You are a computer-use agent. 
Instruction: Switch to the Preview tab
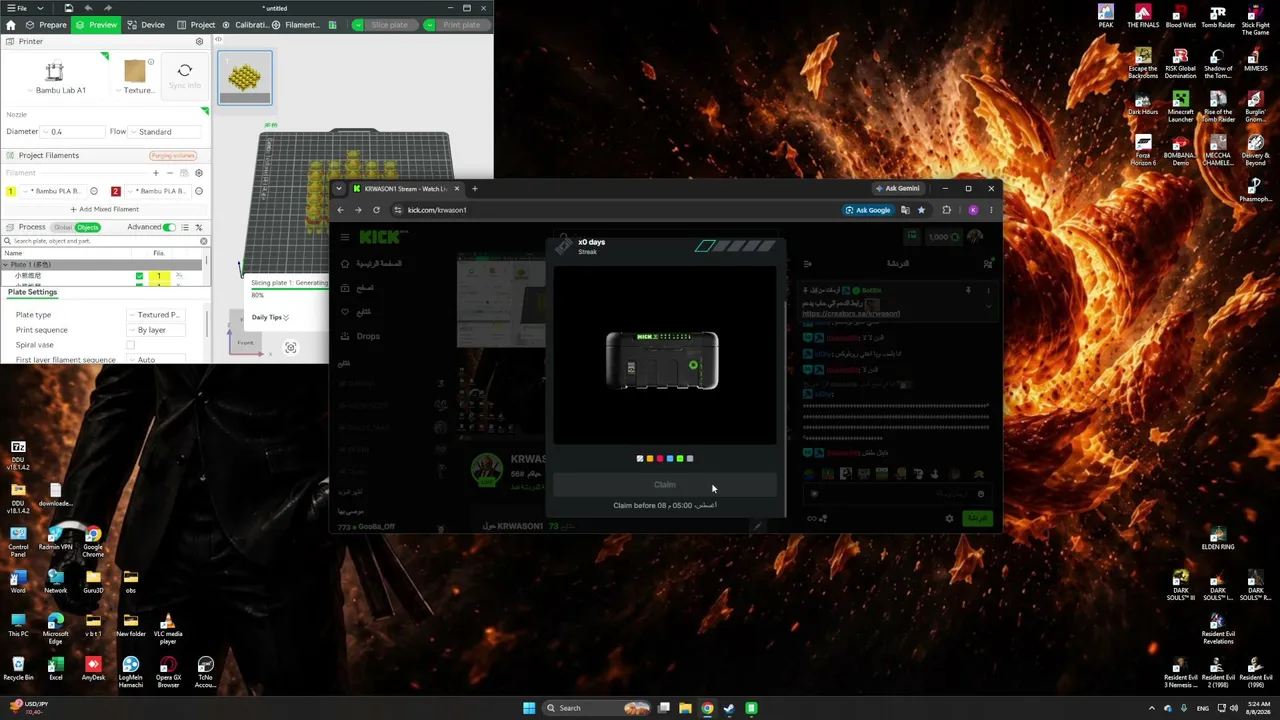pos(96,25)
